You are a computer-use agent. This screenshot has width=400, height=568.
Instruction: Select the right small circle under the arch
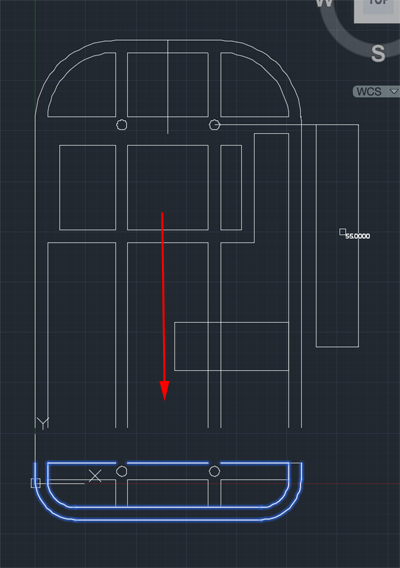coord(214,125)
